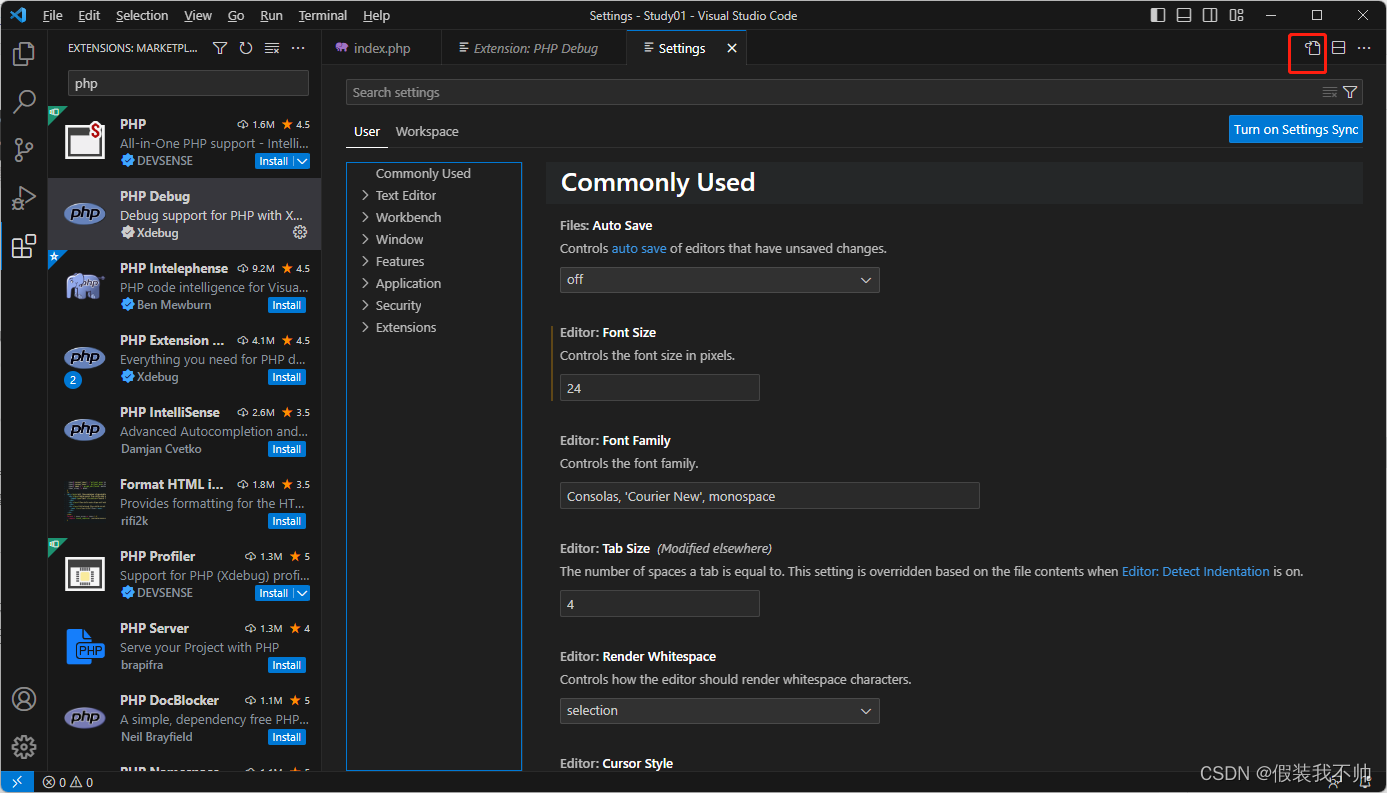Screen dimensions: 1387x793
Task: Open the Run and Debug view
Action: (x=24, y=198)
